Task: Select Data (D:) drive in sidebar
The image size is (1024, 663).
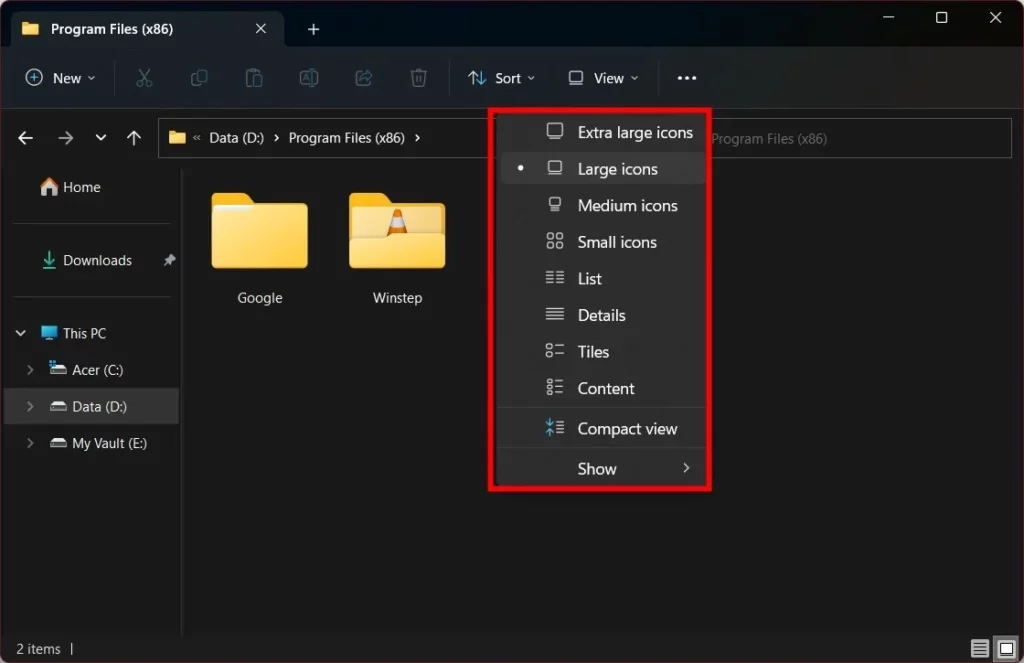Action: pyautogui.click(x=88, y=406)
